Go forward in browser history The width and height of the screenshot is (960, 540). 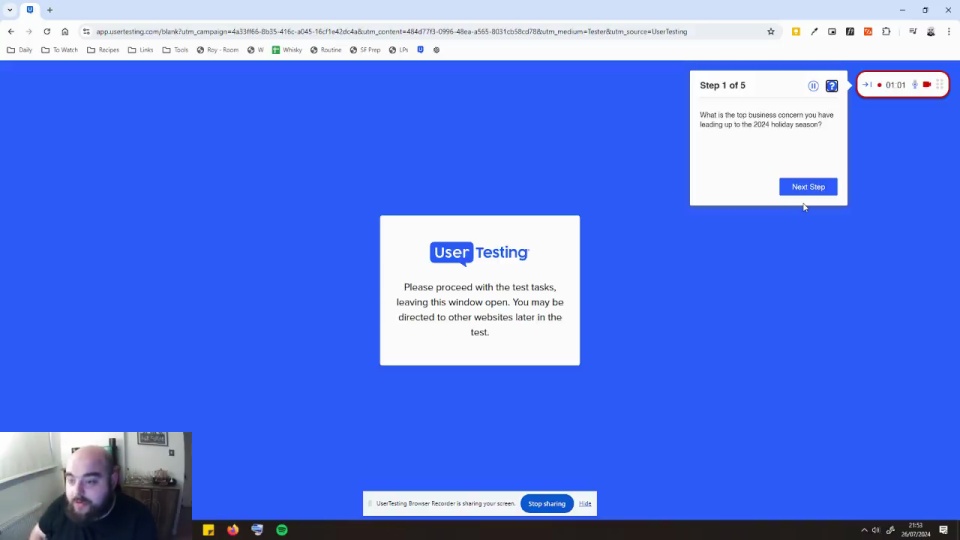click(28, 32)
